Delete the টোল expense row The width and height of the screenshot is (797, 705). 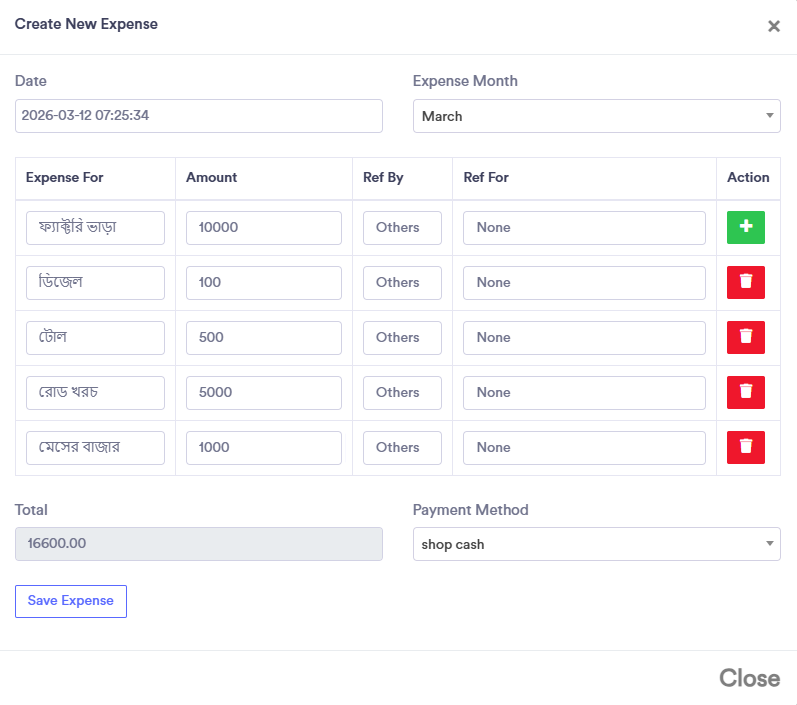click(745, 337)
